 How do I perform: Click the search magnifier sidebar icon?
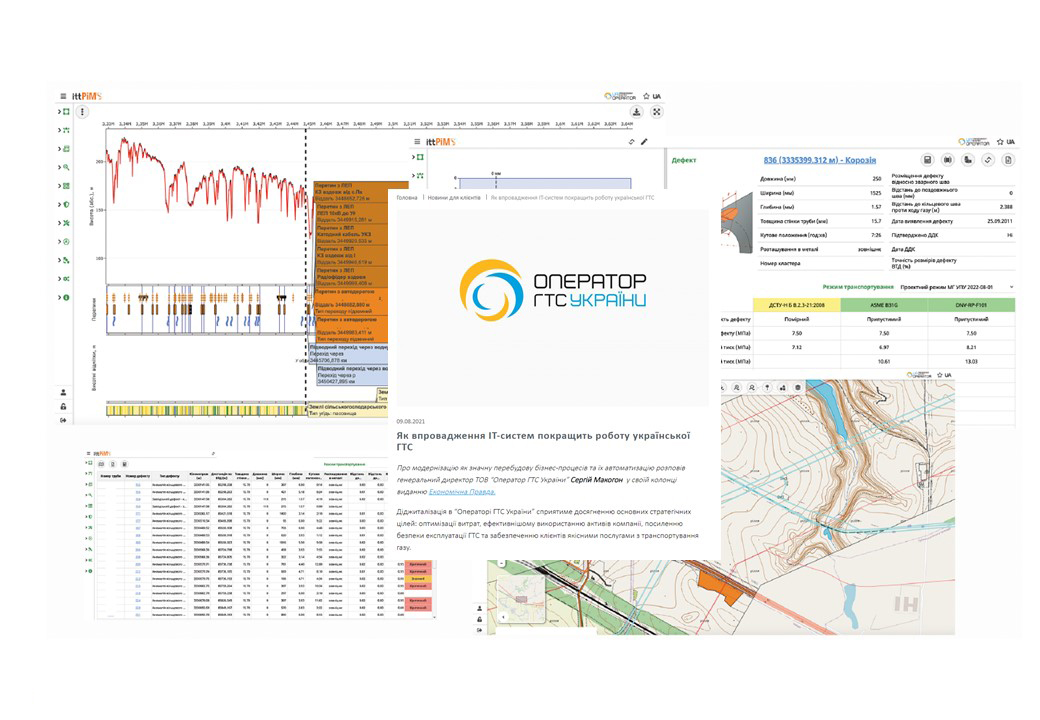(x=65, y=167)
